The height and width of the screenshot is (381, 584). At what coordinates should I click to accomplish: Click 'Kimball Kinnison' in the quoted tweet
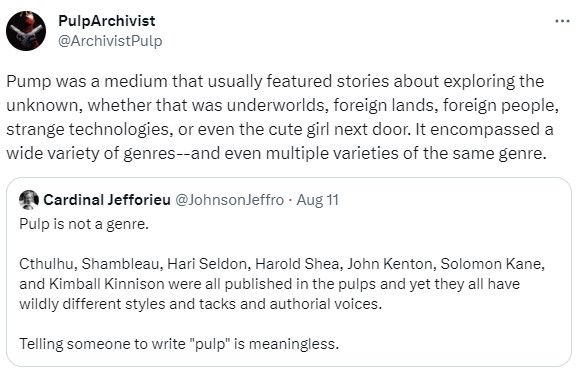pyautogui.click(x=106, y=284)
